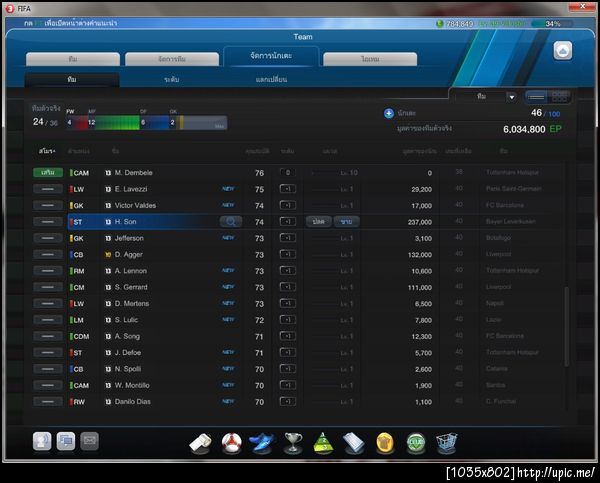This screenshot has height=483, width=600.
Task: Sort by the first squad column header
Action: click(47, 151)
